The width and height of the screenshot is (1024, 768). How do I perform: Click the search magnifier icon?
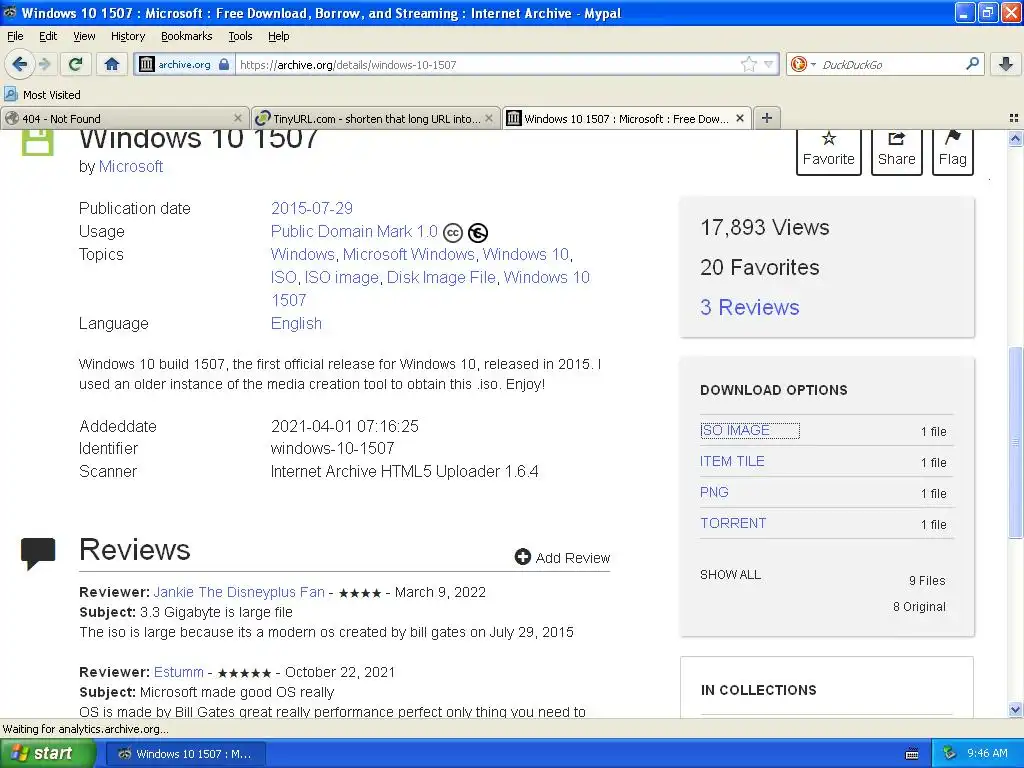pos(972,63)
